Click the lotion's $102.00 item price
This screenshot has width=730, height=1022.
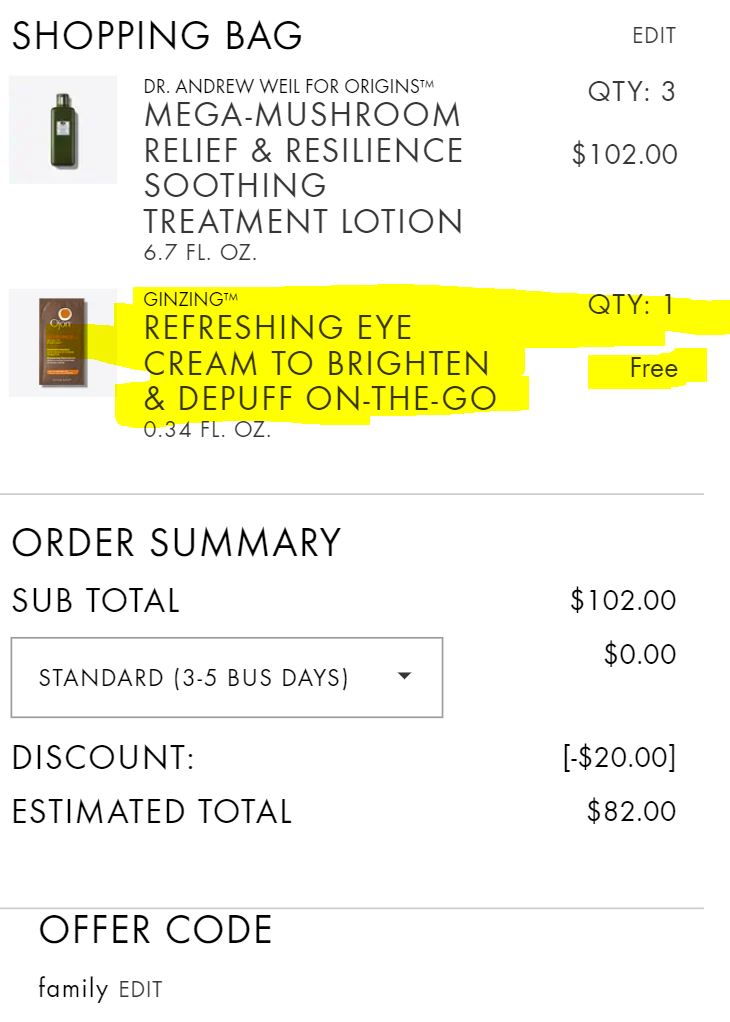624,155
